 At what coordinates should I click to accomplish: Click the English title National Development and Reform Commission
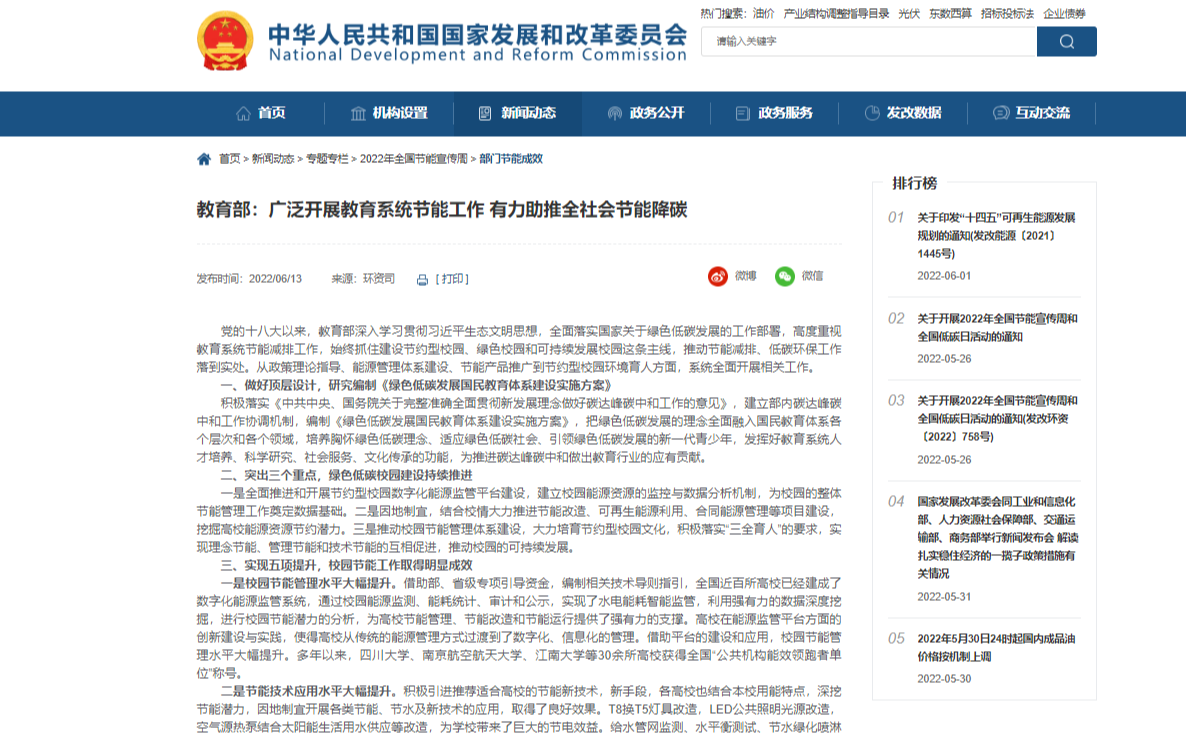click(x=478, y=55)
